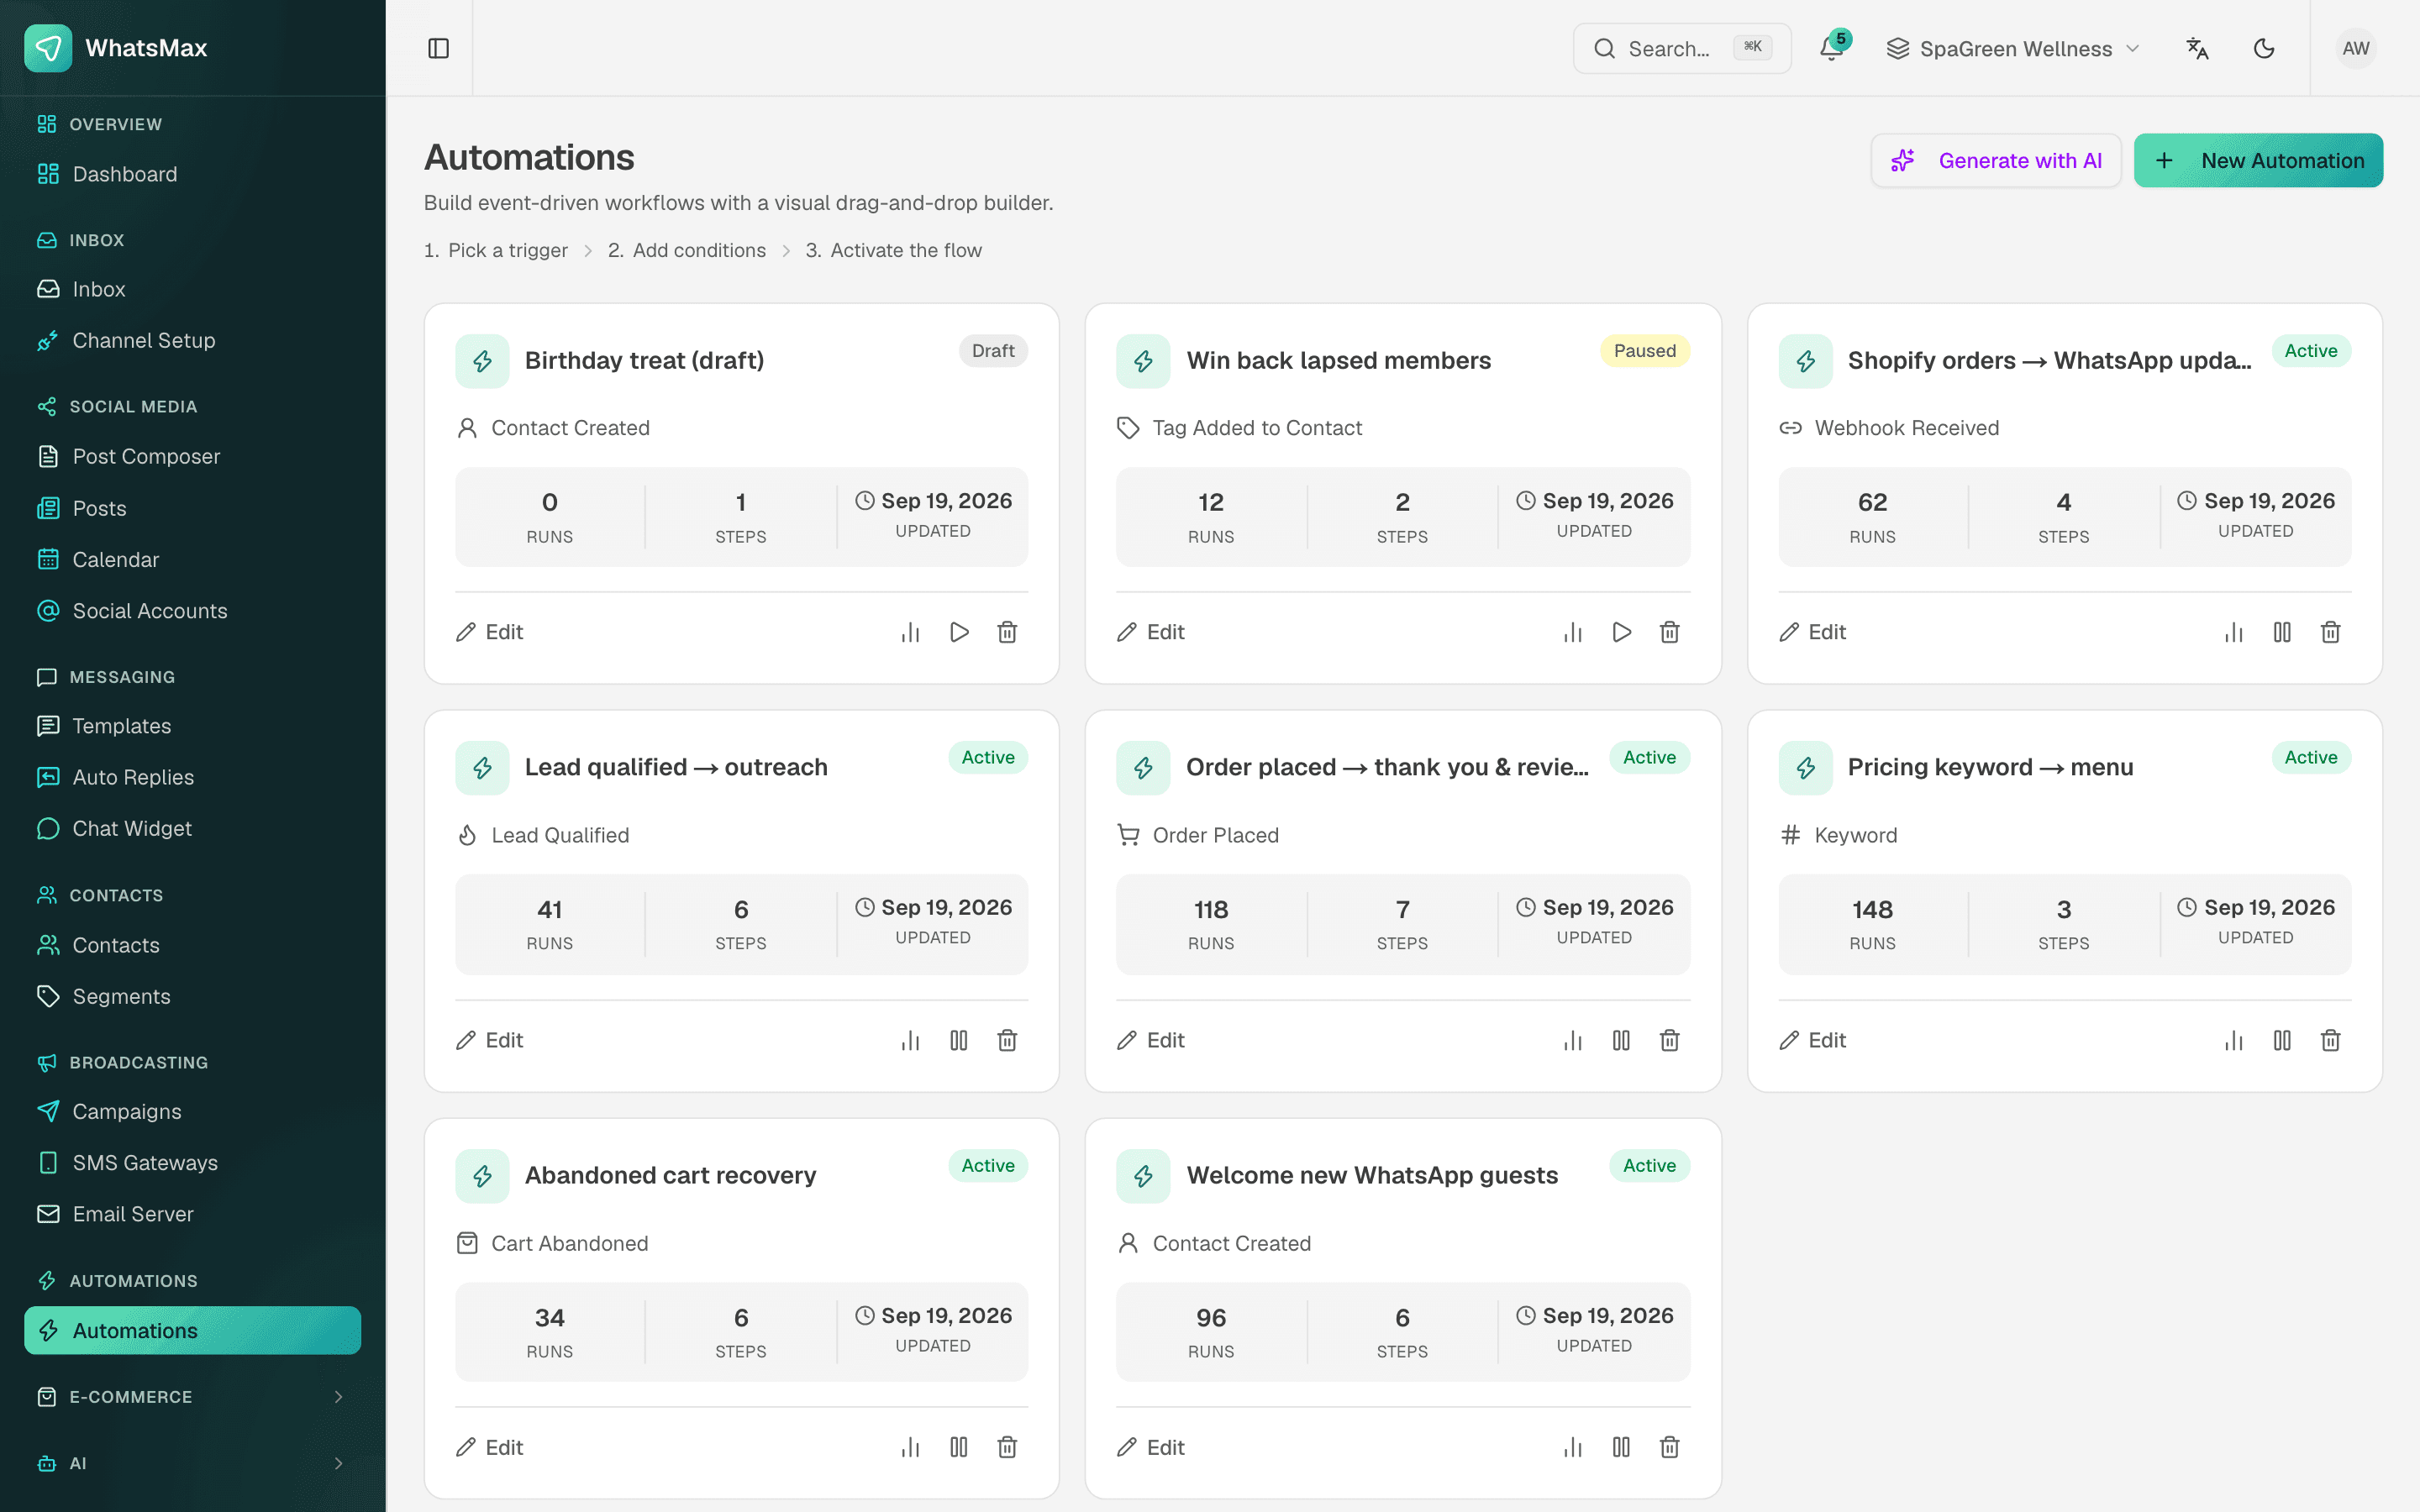Delete Order placed thank you automation
The image size is (2420, 1512).
coord(1670,1040)
